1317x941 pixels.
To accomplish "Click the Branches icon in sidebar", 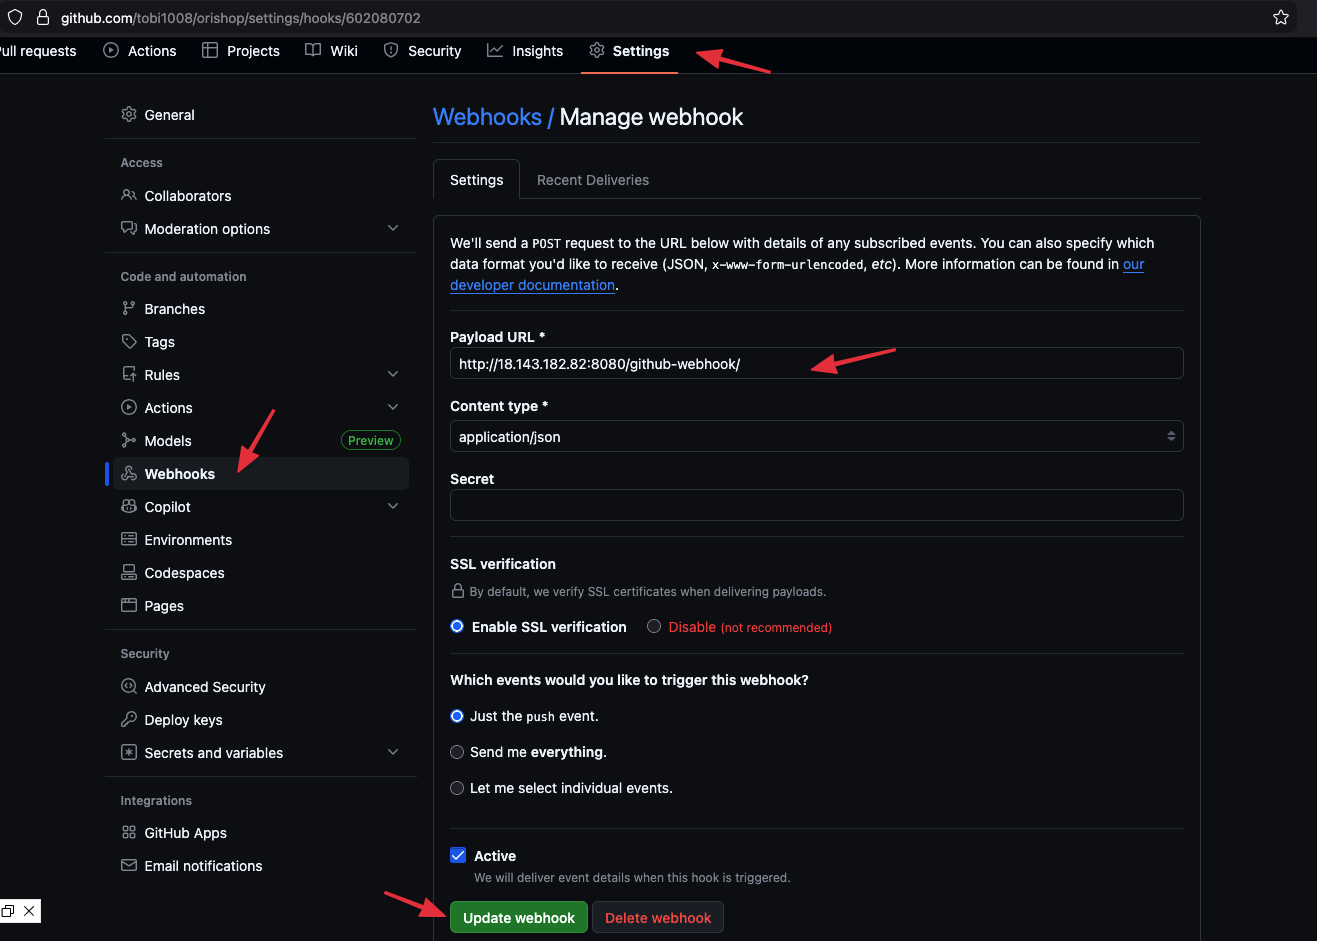I will (129, 309).
